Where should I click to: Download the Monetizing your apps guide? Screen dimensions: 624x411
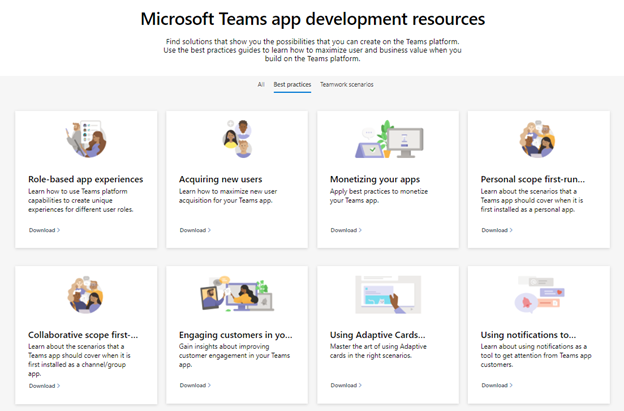tap(346, 230)
